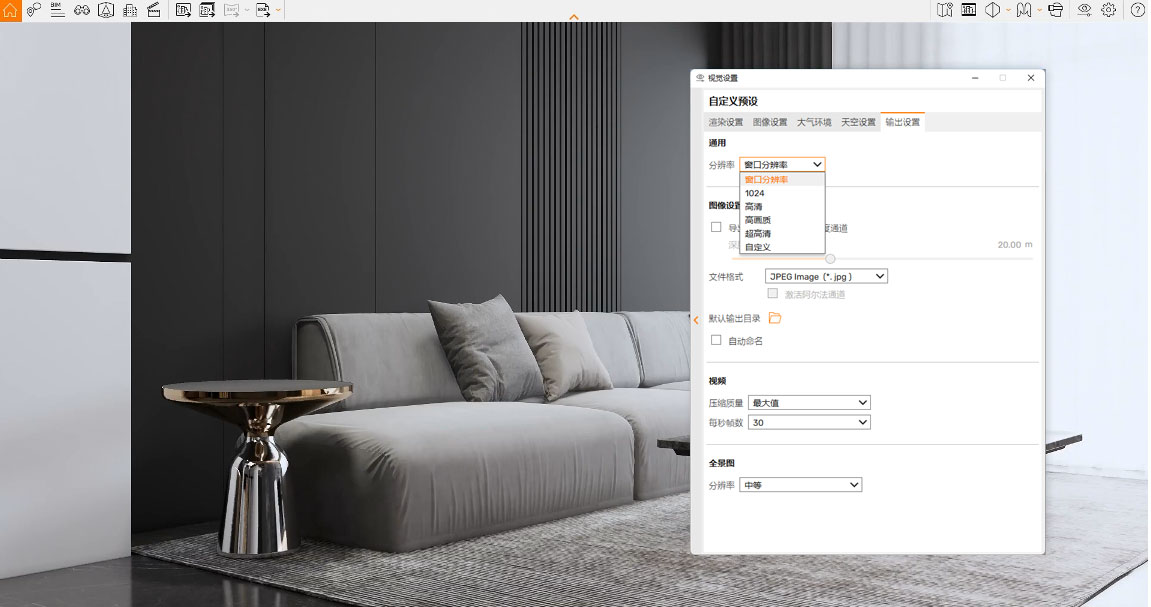Click the export 3D box image icon

[x=207, y=10]
